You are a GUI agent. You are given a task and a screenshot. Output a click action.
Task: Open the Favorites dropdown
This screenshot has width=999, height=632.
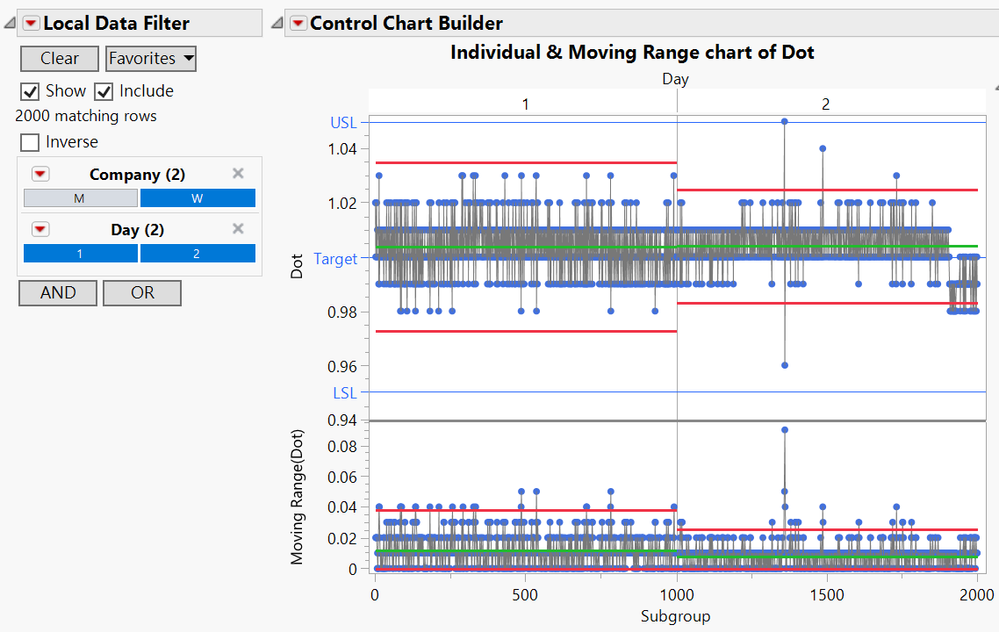151,59
